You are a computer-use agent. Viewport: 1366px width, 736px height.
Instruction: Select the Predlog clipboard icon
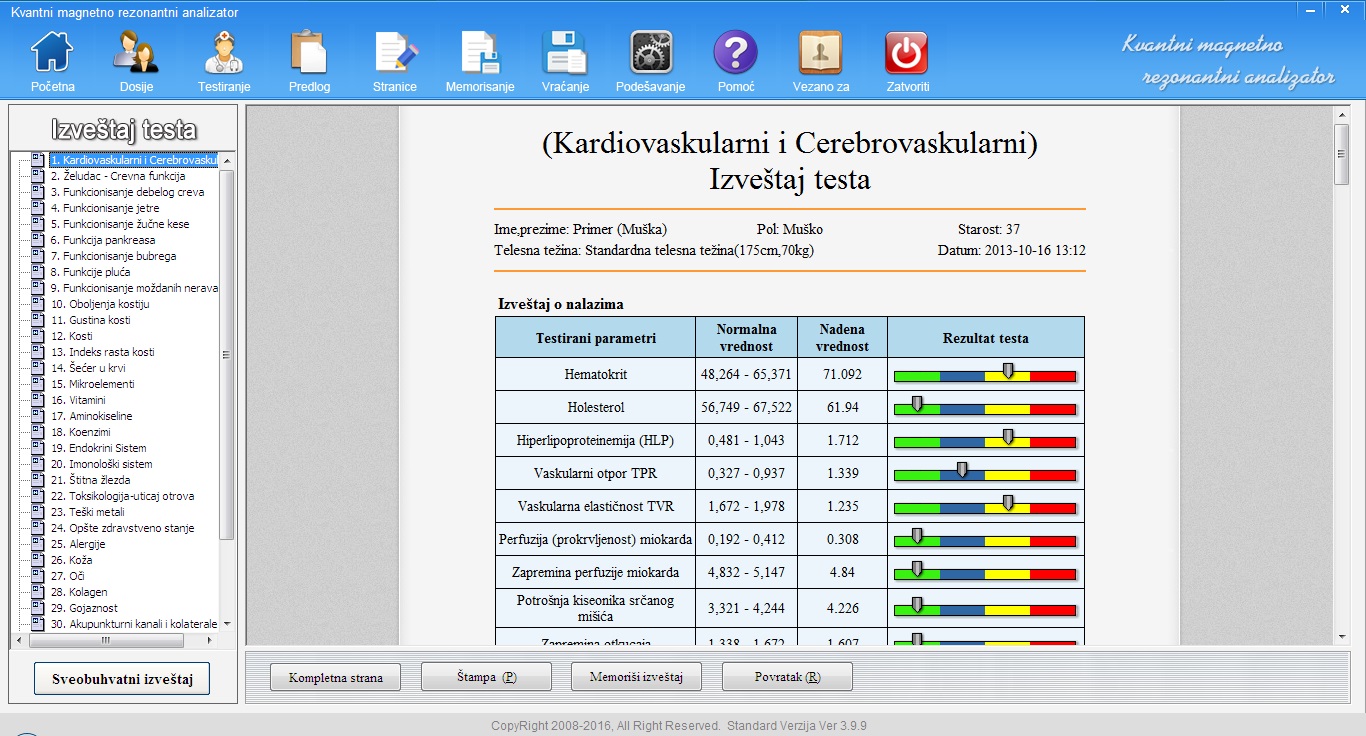pos(309,53)
